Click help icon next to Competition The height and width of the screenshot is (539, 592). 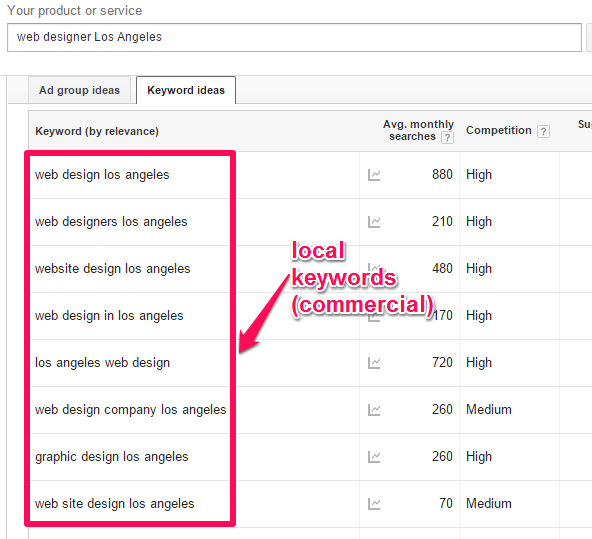point(543,131)
